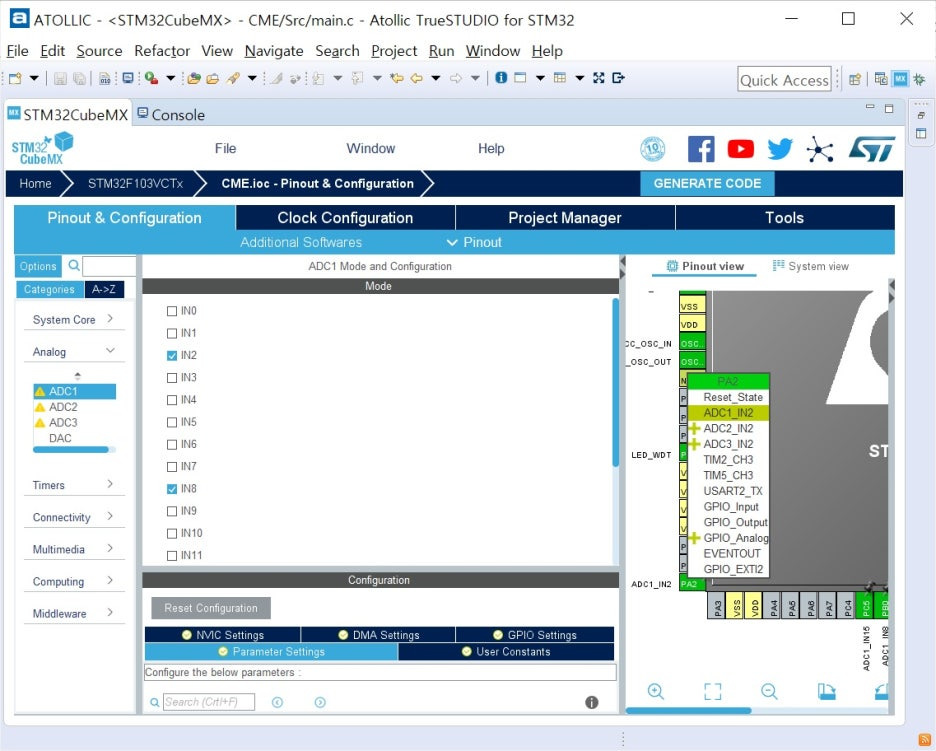Open the NVIC Settings tab button
Image resolution: width=936 pixels, height=751 pixels.
pyautogui.click(x=223, y=635)
